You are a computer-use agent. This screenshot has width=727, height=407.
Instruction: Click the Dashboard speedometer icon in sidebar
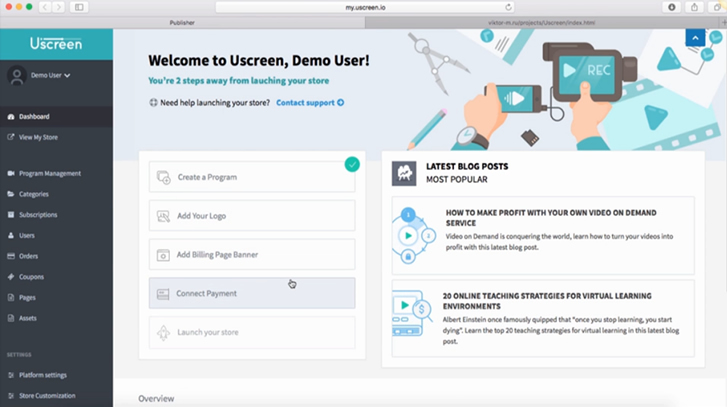tap(11, 117)
